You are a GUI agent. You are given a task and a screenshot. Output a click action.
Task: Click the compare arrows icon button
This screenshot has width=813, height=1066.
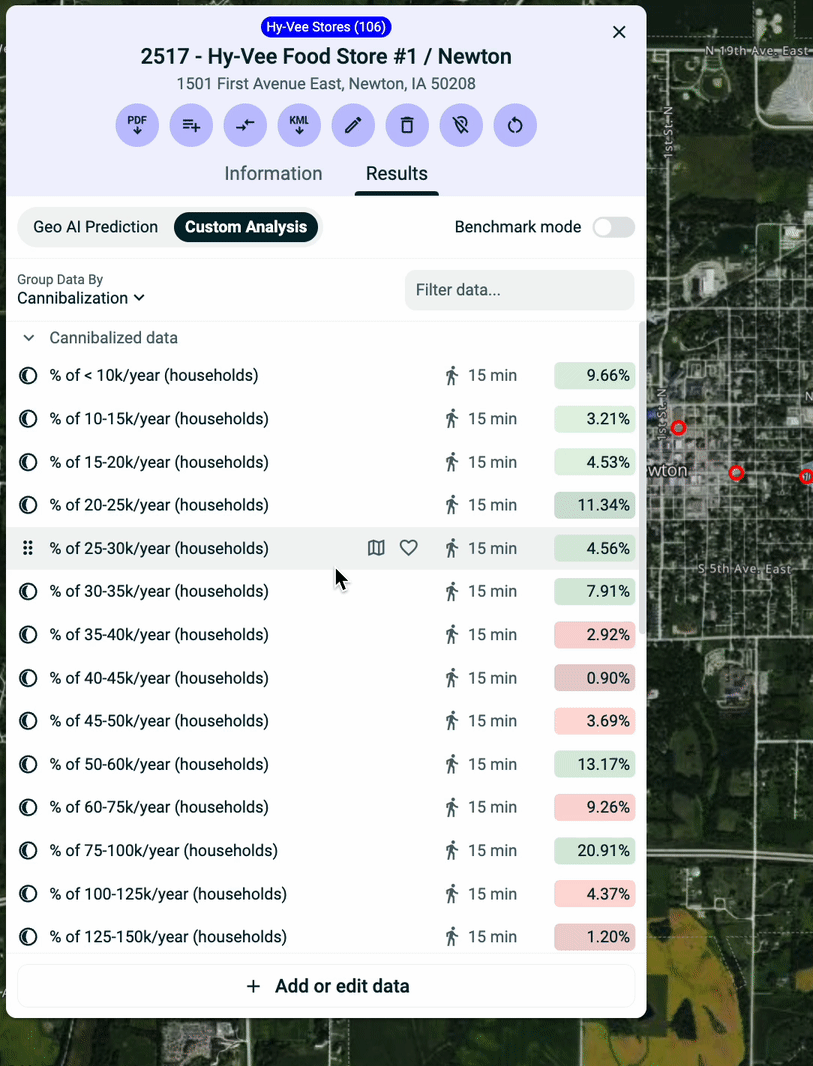(x=245, y=125)
